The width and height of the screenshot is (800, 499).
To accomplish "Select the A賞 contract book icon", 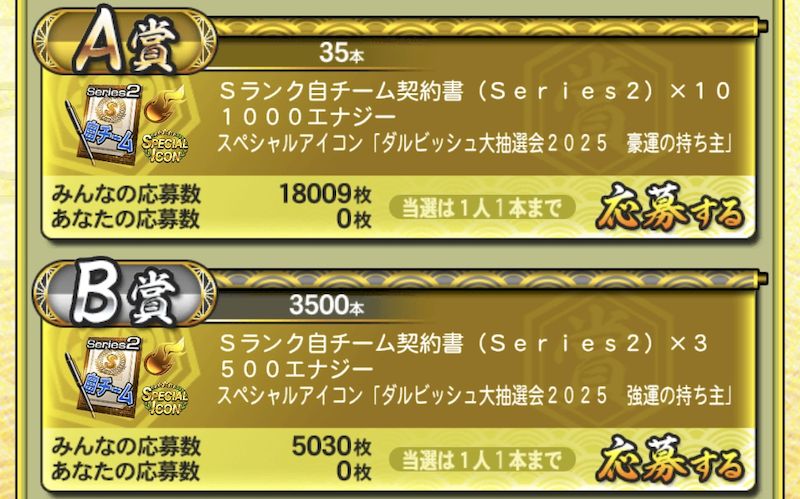I will [102, 125].
